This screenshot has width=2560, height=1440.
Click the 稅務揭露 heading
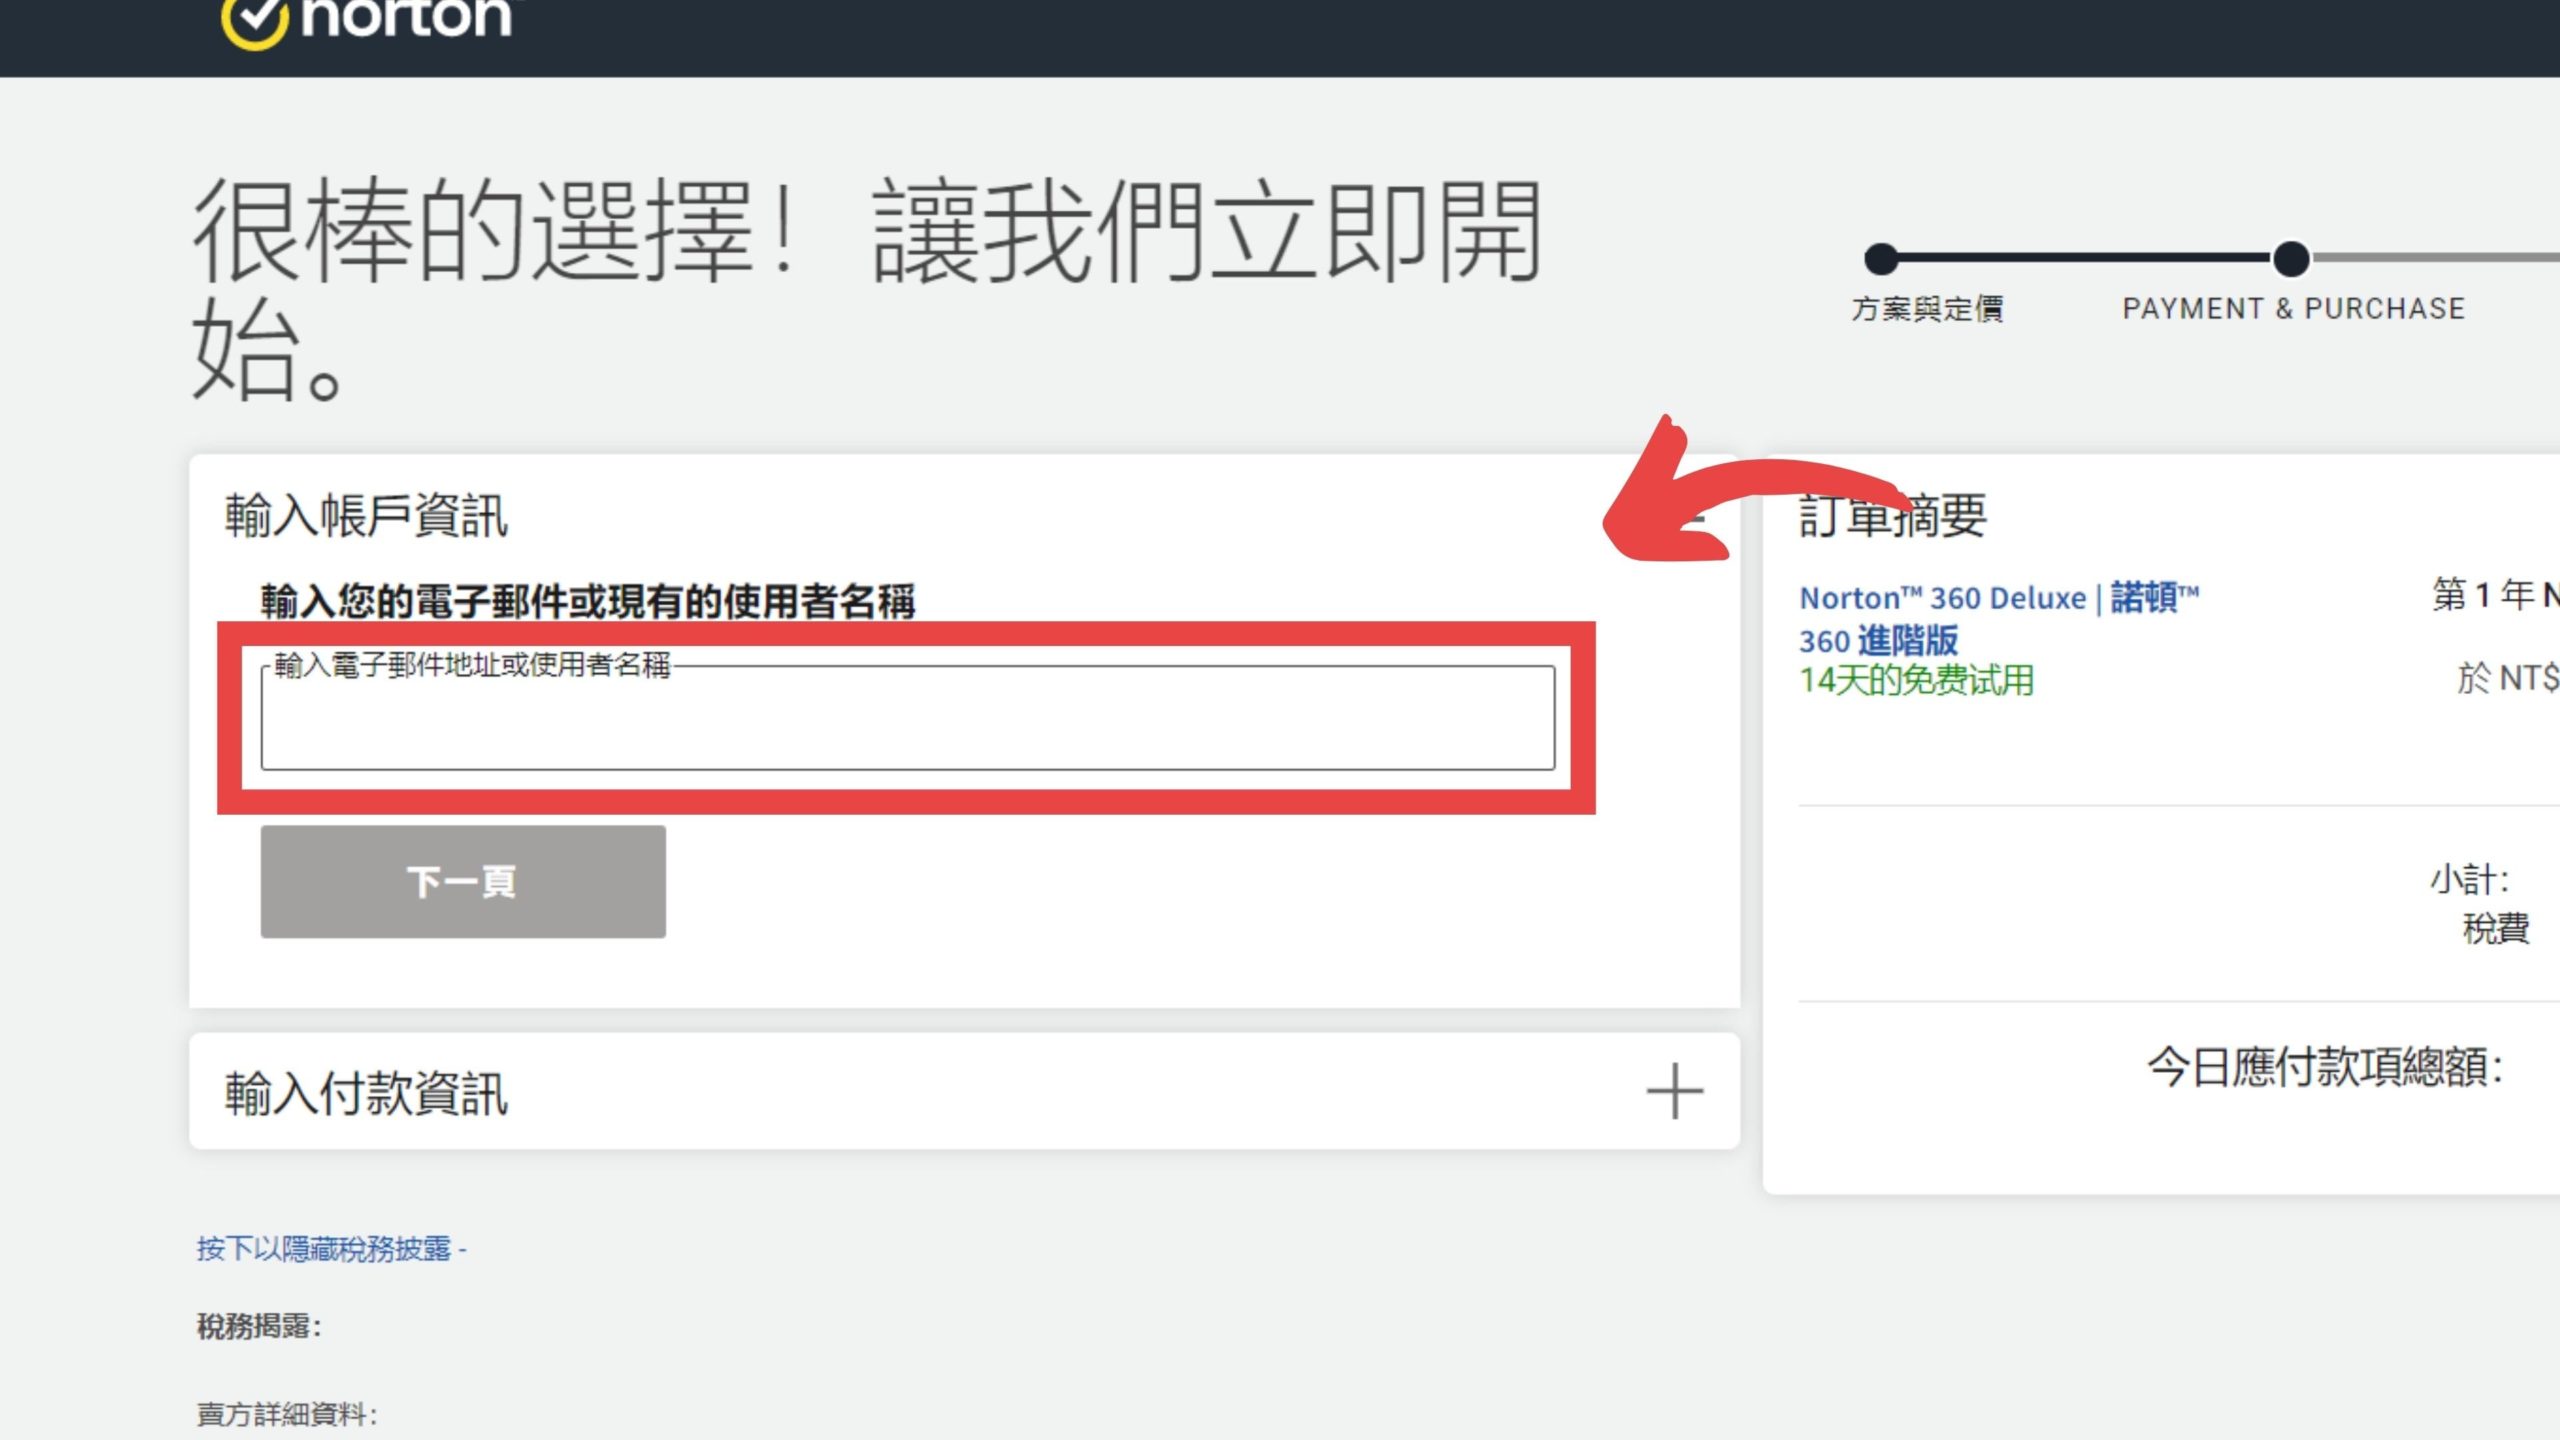pos(259,1327)
